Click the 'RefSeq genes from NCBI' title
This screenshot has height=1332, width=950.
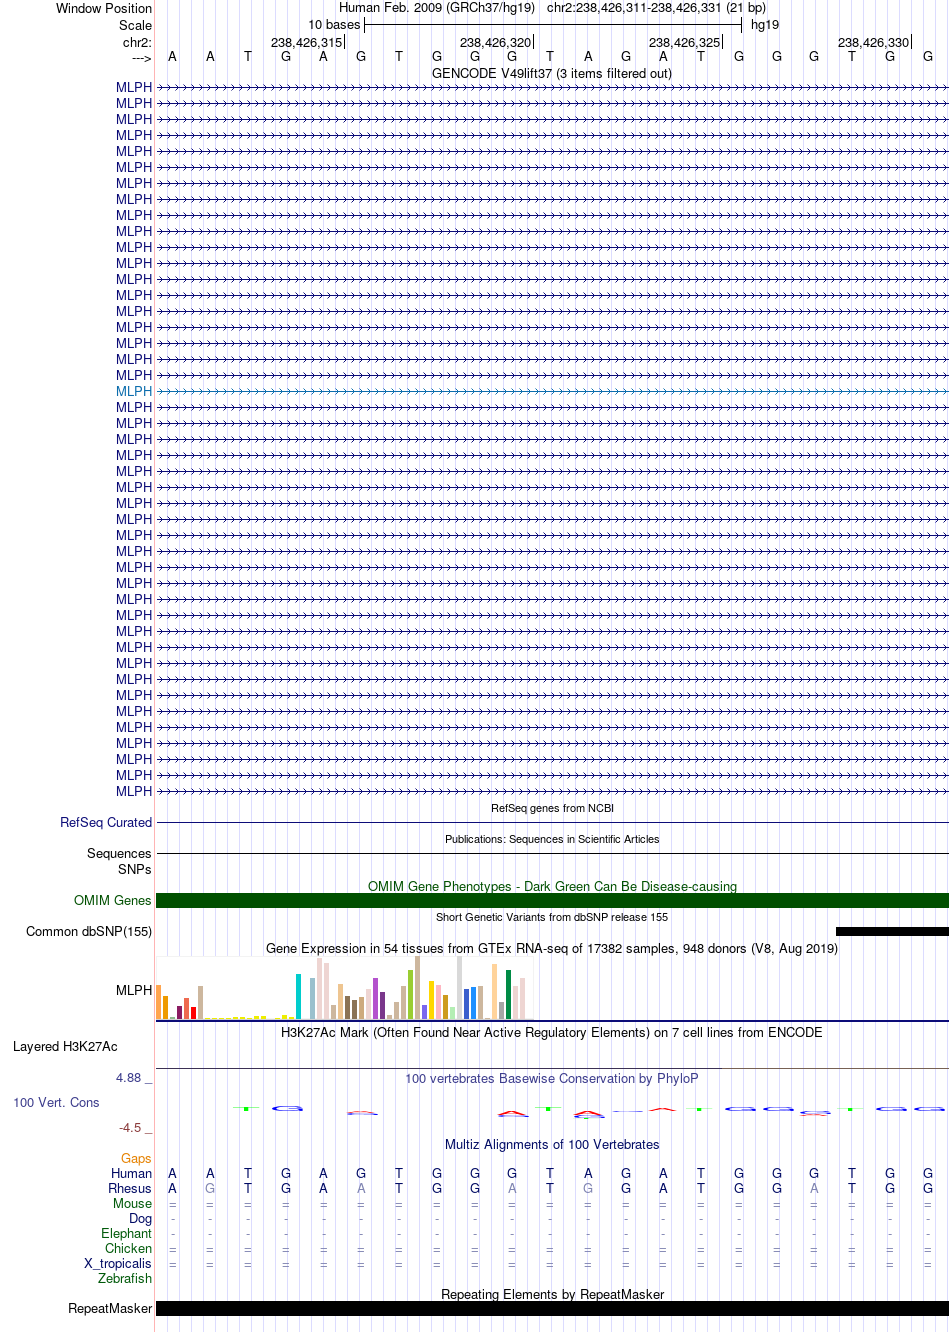pyautogui.click(x=552, y=808)
